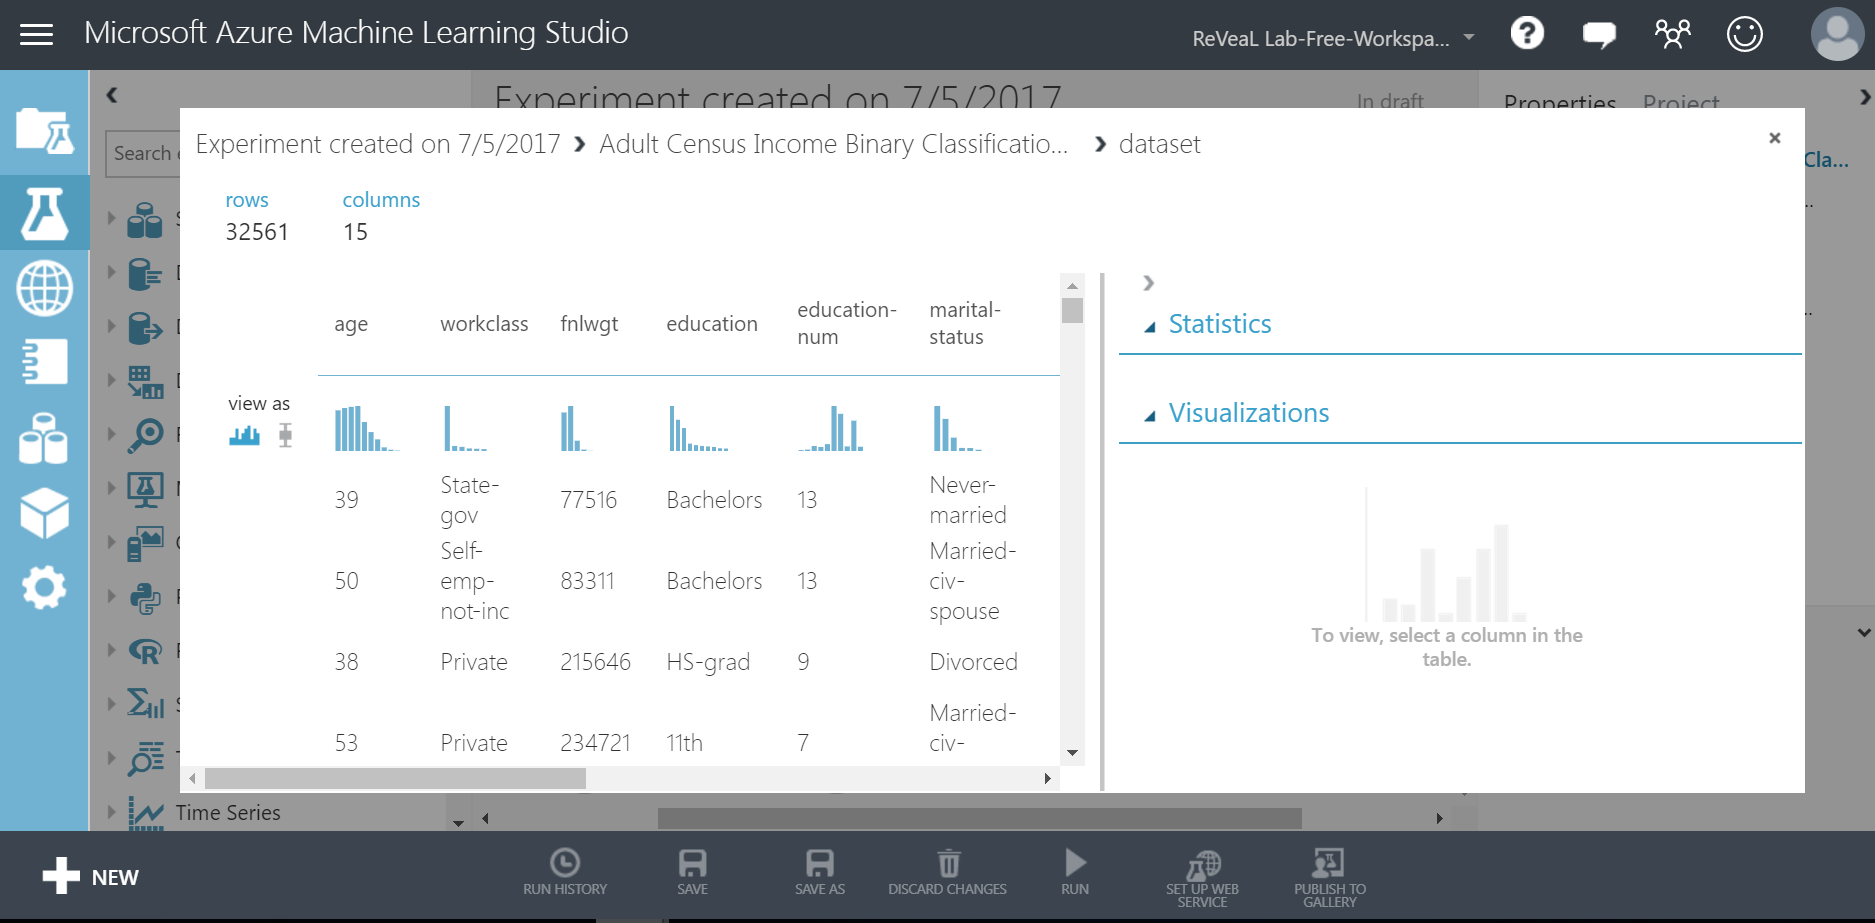Click the SAVE AS button
1875x923 pixels.
820,873
